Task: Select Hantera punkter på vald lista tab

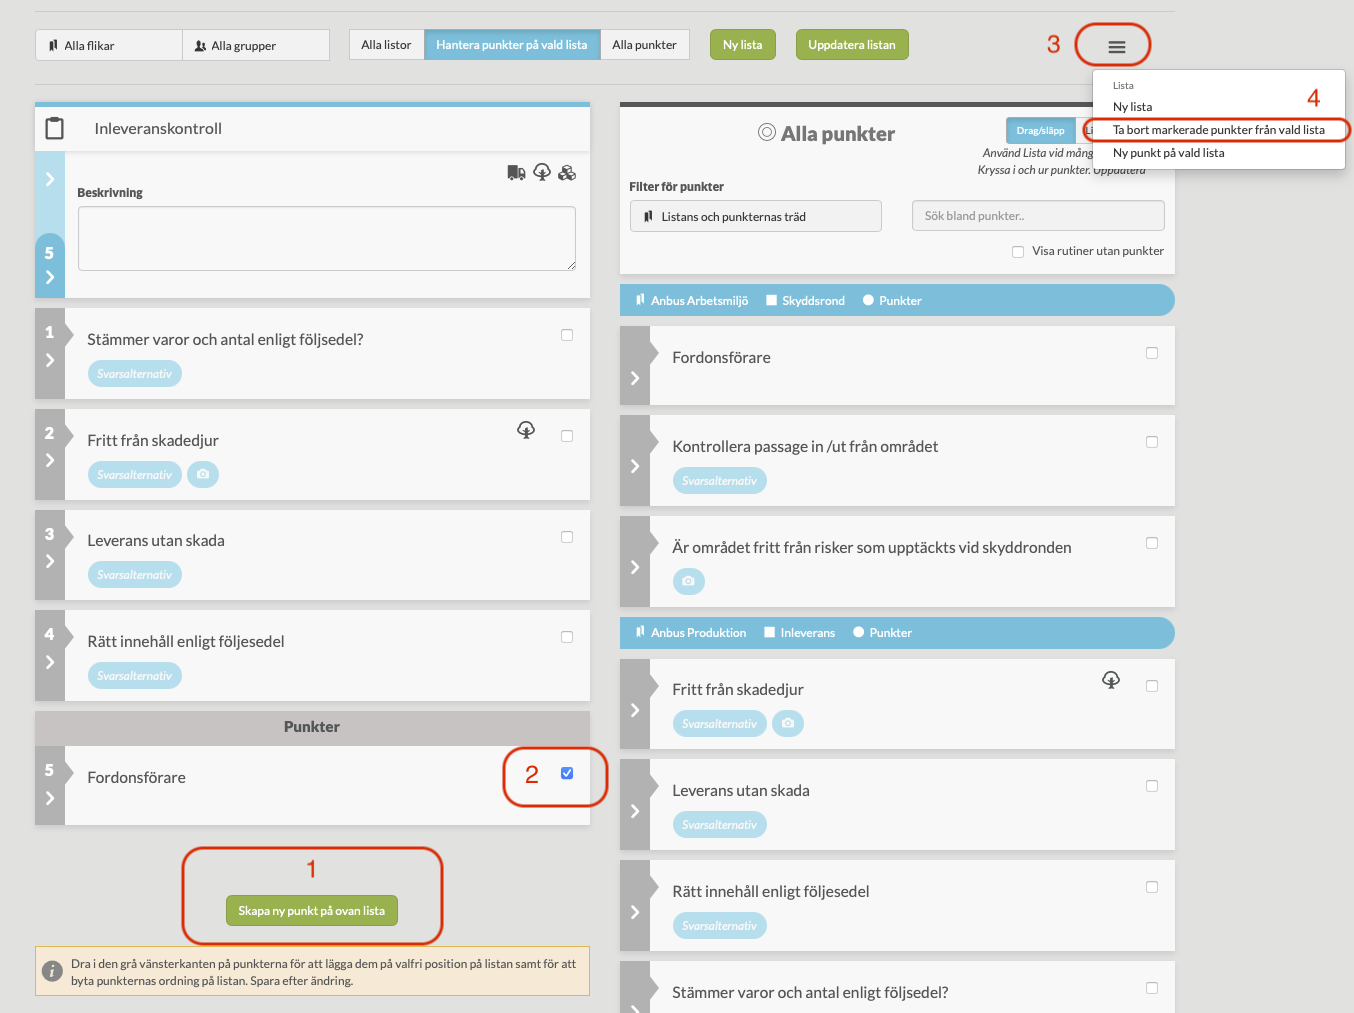Action: (512, 45)
